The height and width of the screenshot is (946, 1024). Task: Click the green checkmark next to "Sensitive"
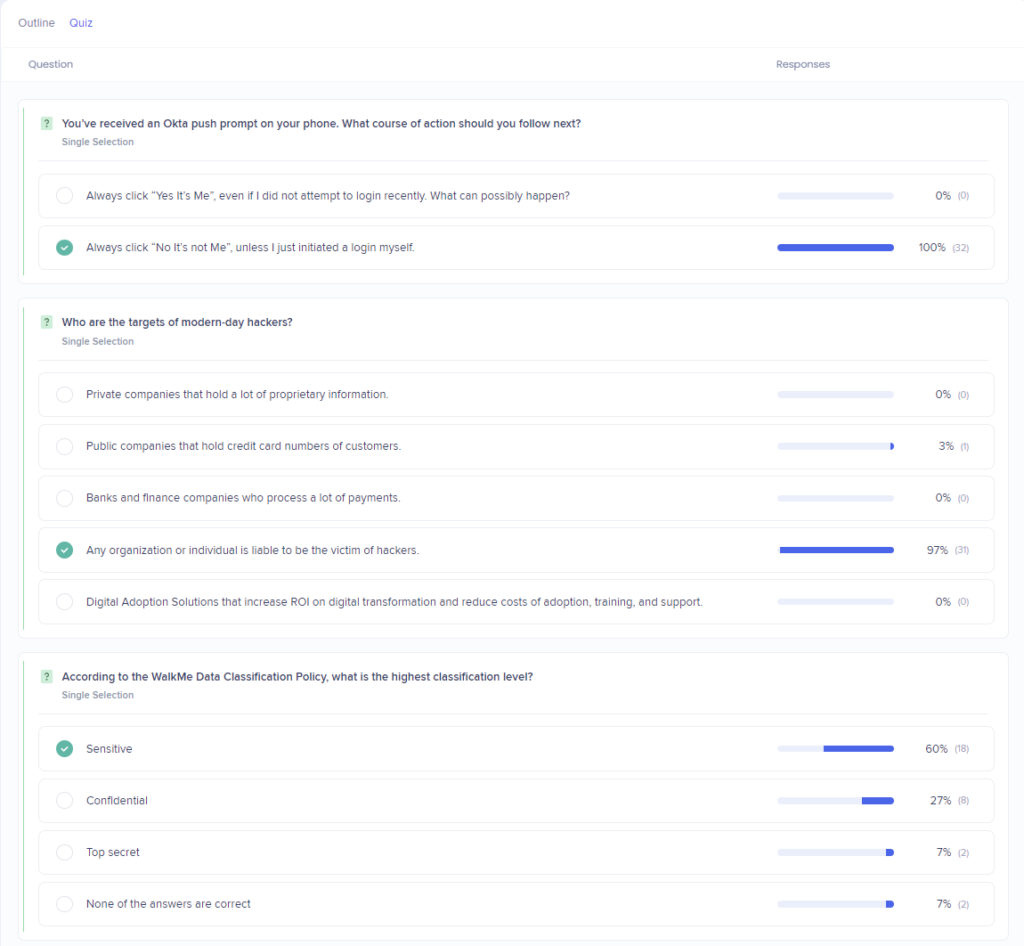click(64, 748)
